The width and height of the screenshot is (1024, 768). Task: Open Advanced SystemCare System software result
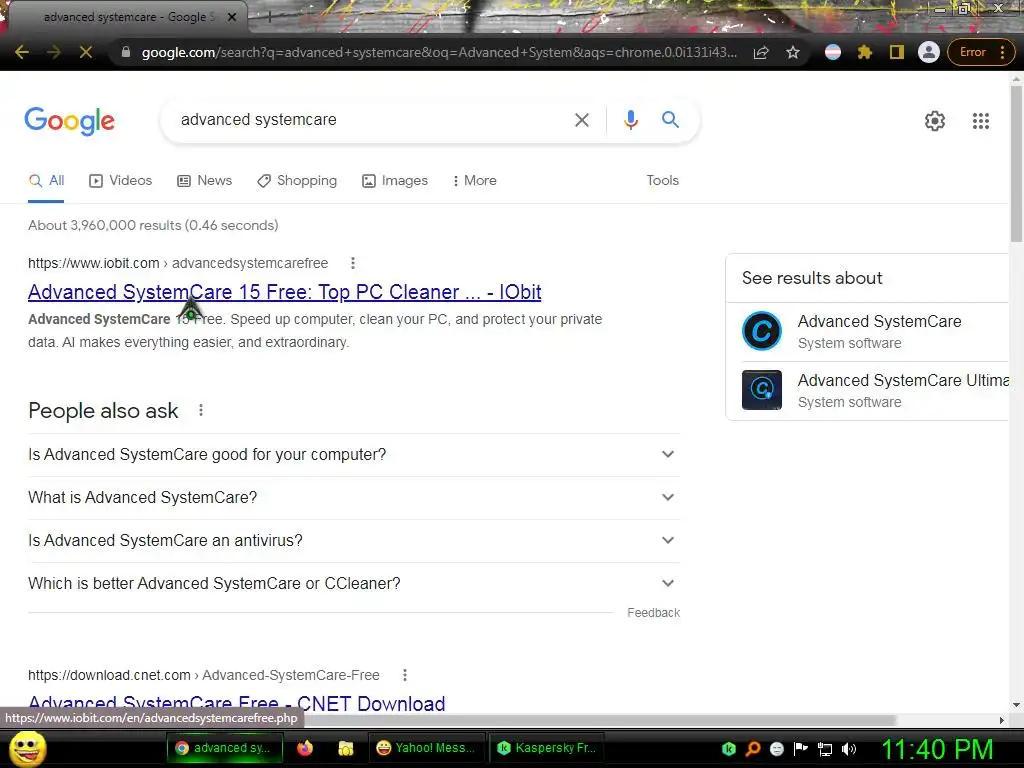(874, 332)
